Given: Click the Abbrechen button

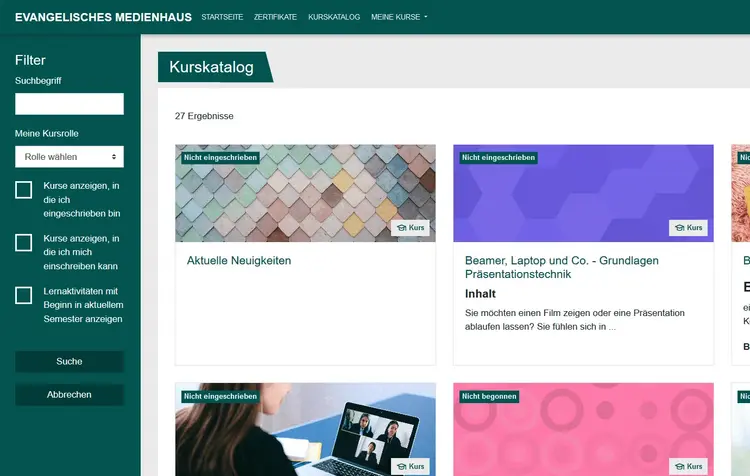Looking at the screenshot, I should point(69,395).
